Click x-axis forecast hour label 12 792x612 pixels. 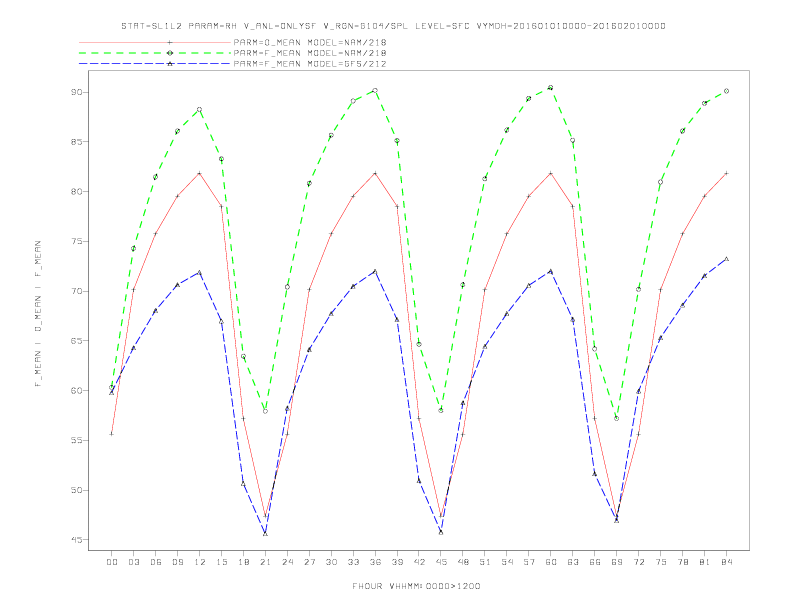(200, 562)
